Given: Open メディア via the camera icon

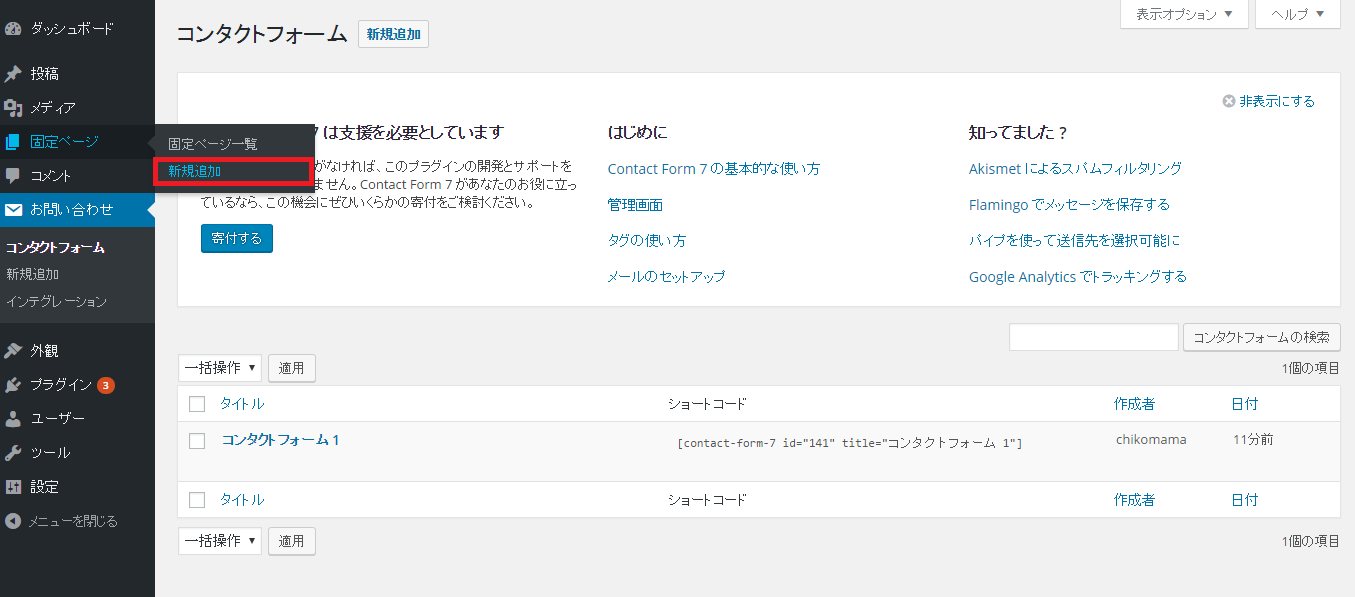Looking at the screenshot, I should [x=14, y=107].
